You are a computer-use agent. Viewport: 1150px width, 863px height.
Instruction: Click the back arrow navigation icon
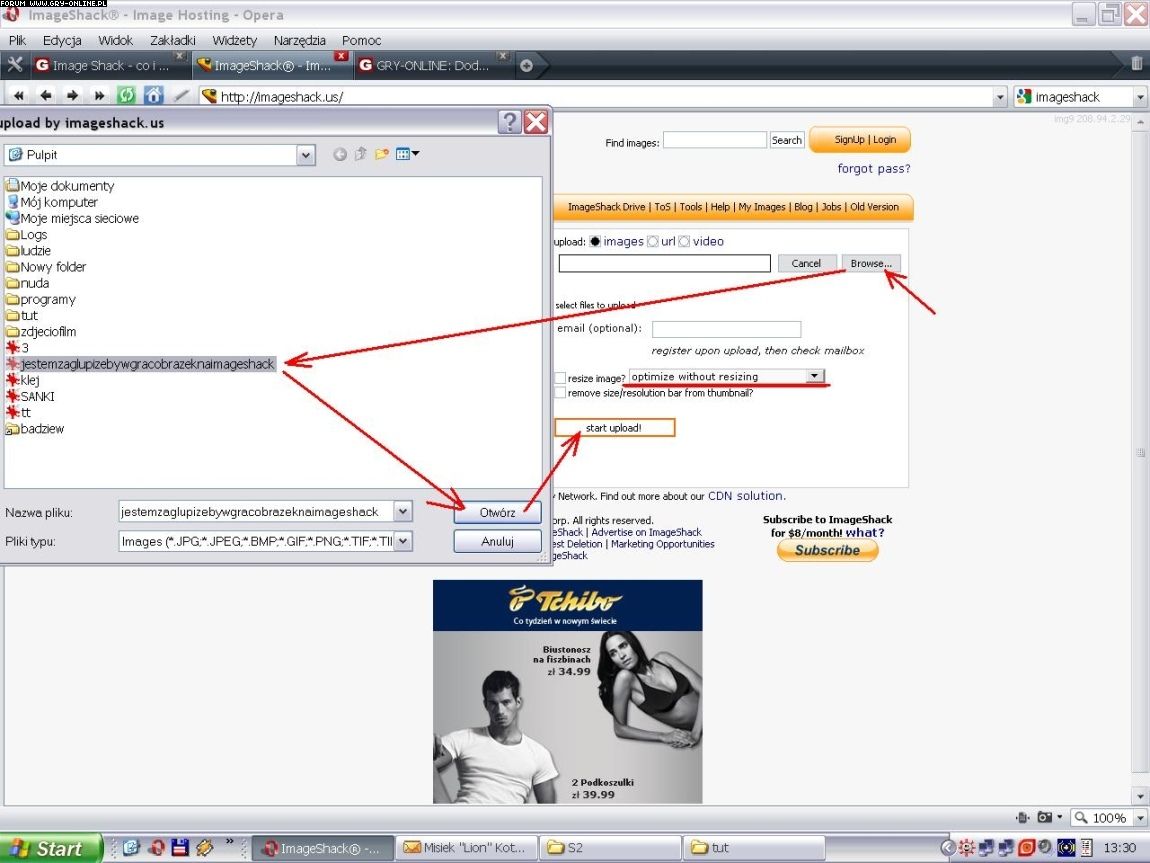click(x=45, y=96)
